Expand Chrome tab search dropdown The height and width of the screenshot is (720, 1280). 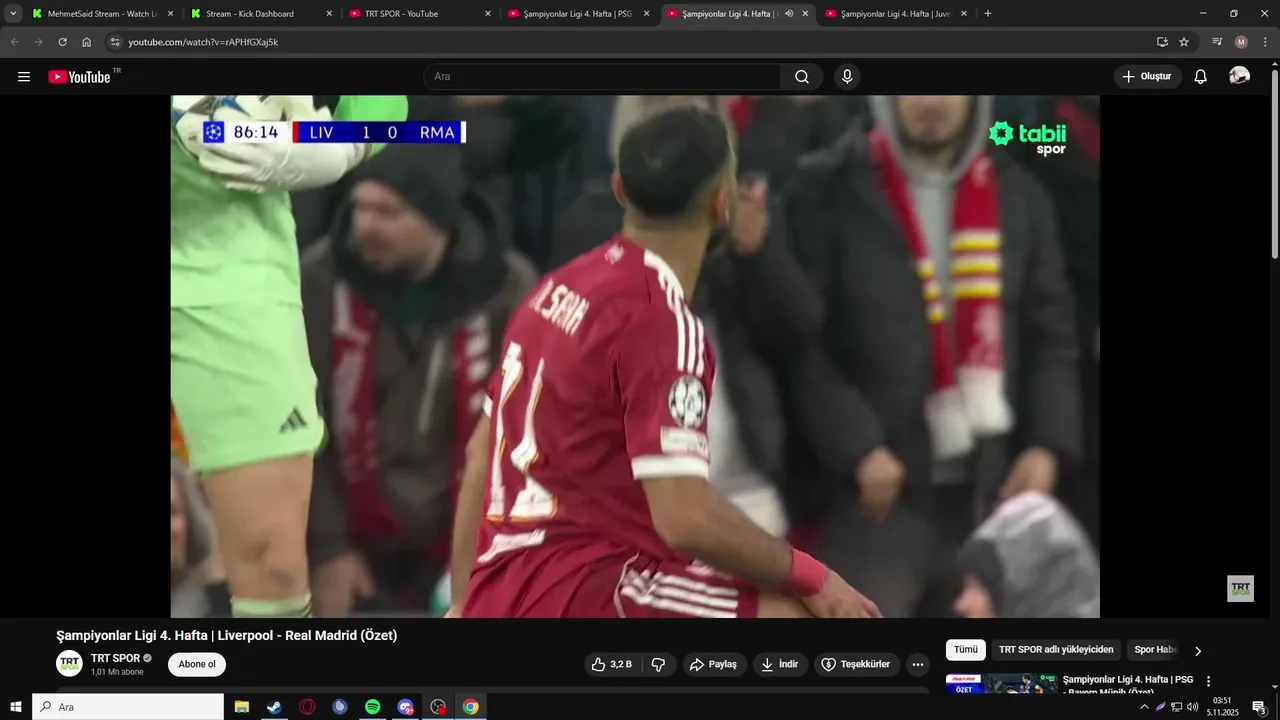pos(14,14)
